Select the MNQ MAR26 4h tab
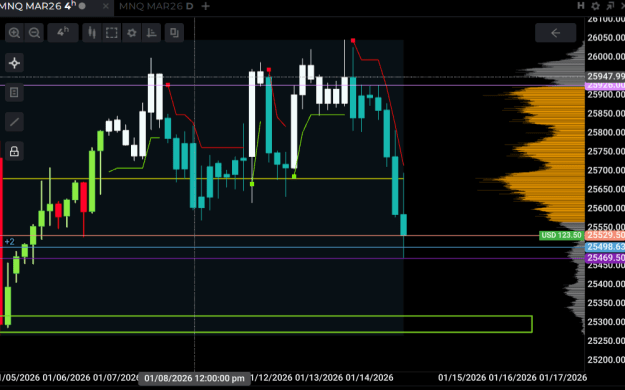 point(38,6)
